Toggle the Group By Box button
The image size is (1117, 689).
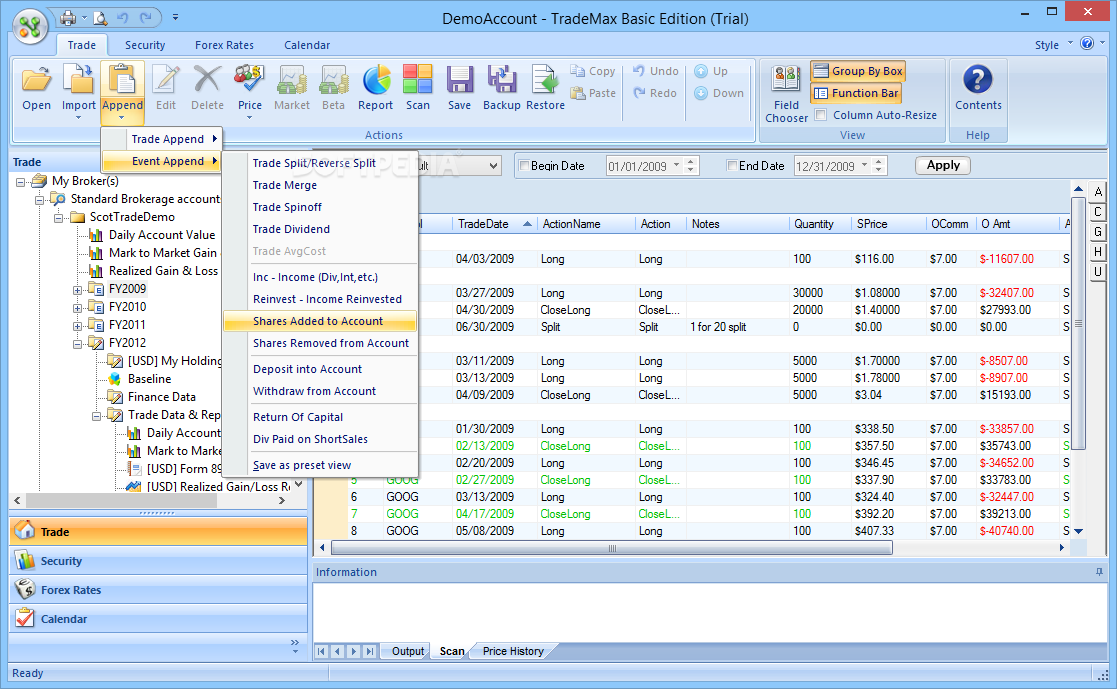click(x=857, y=71)
